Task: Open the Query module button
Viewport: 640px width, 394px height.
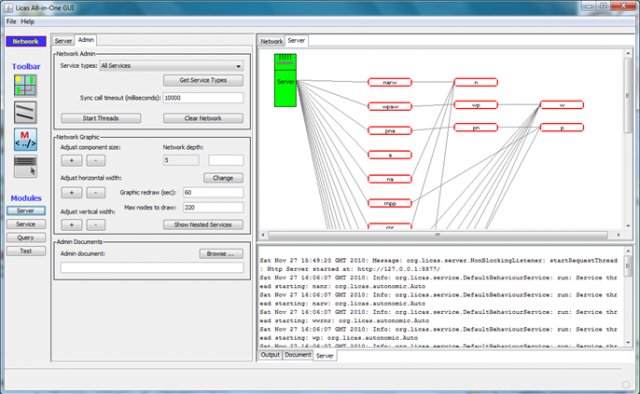Action: coord(26,238)
